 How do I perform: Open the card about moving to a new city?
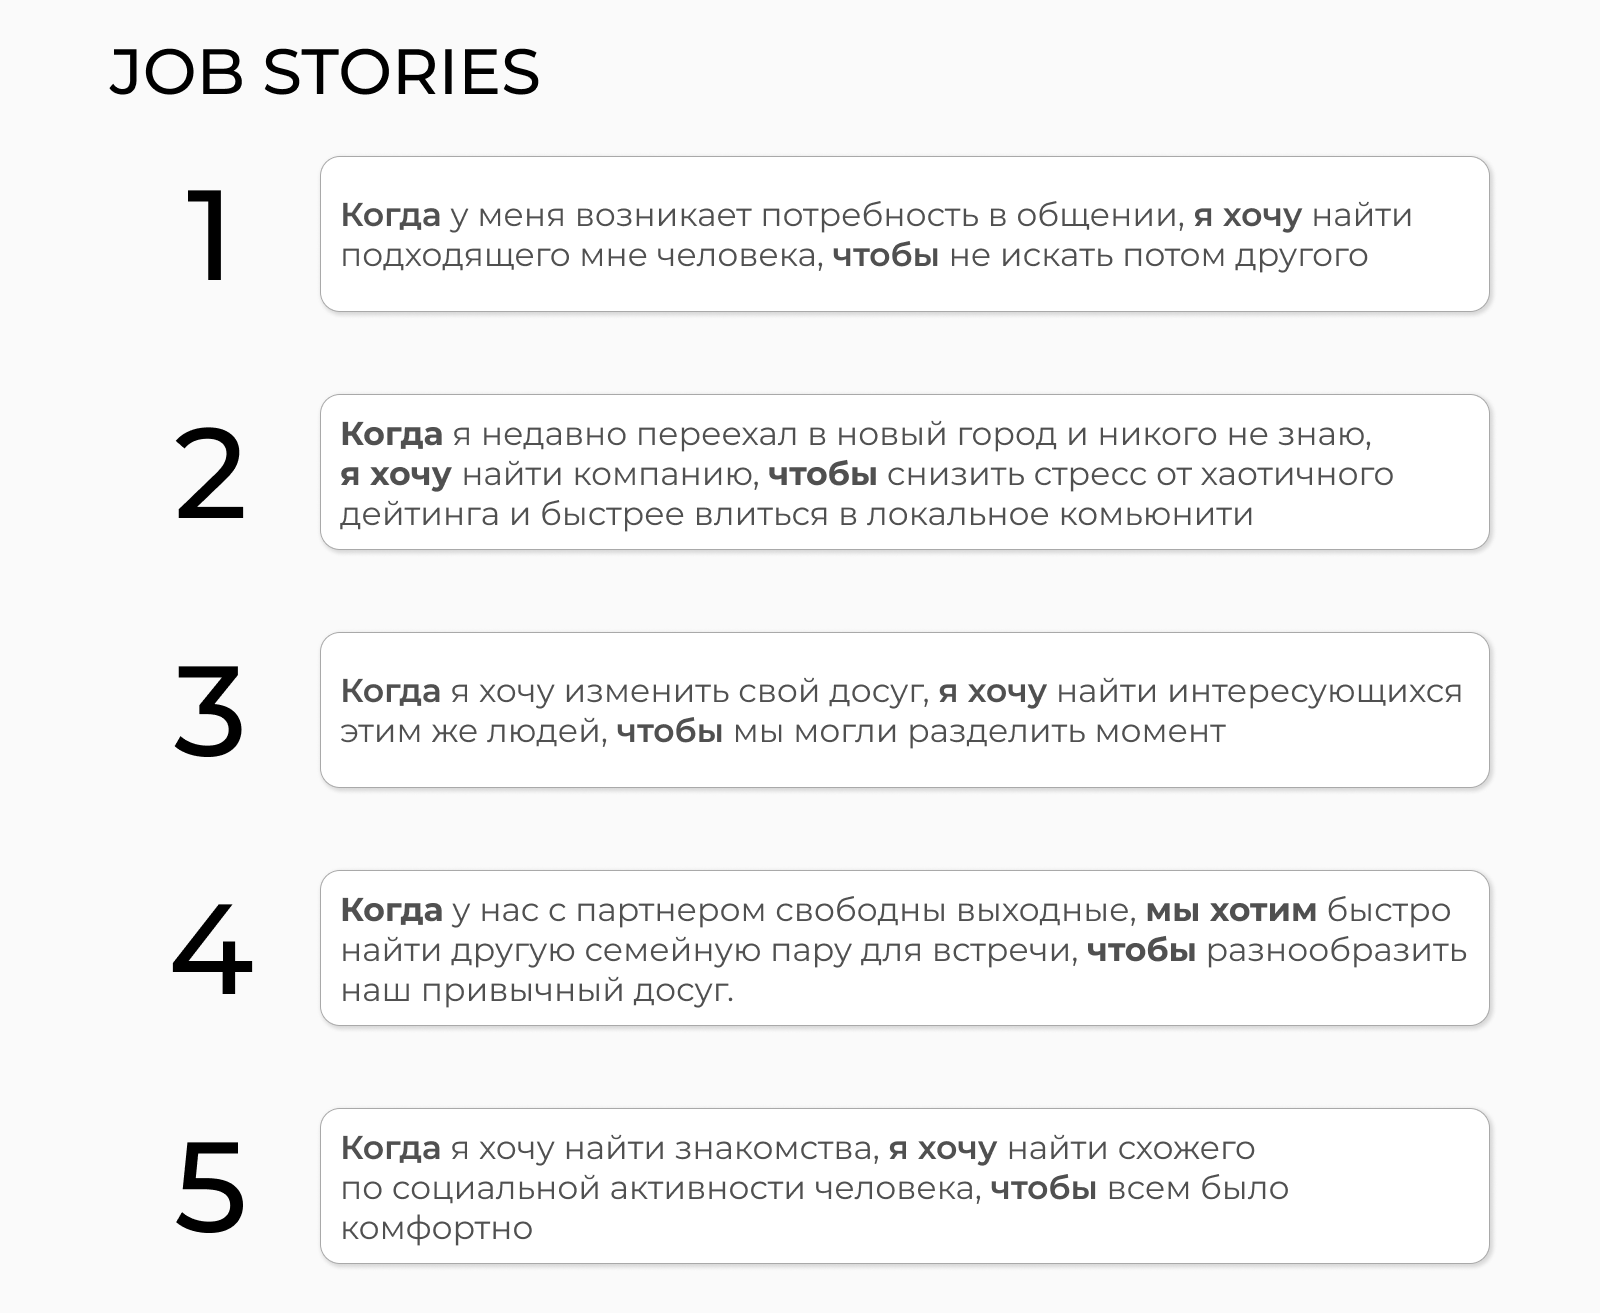coord(905,472)
